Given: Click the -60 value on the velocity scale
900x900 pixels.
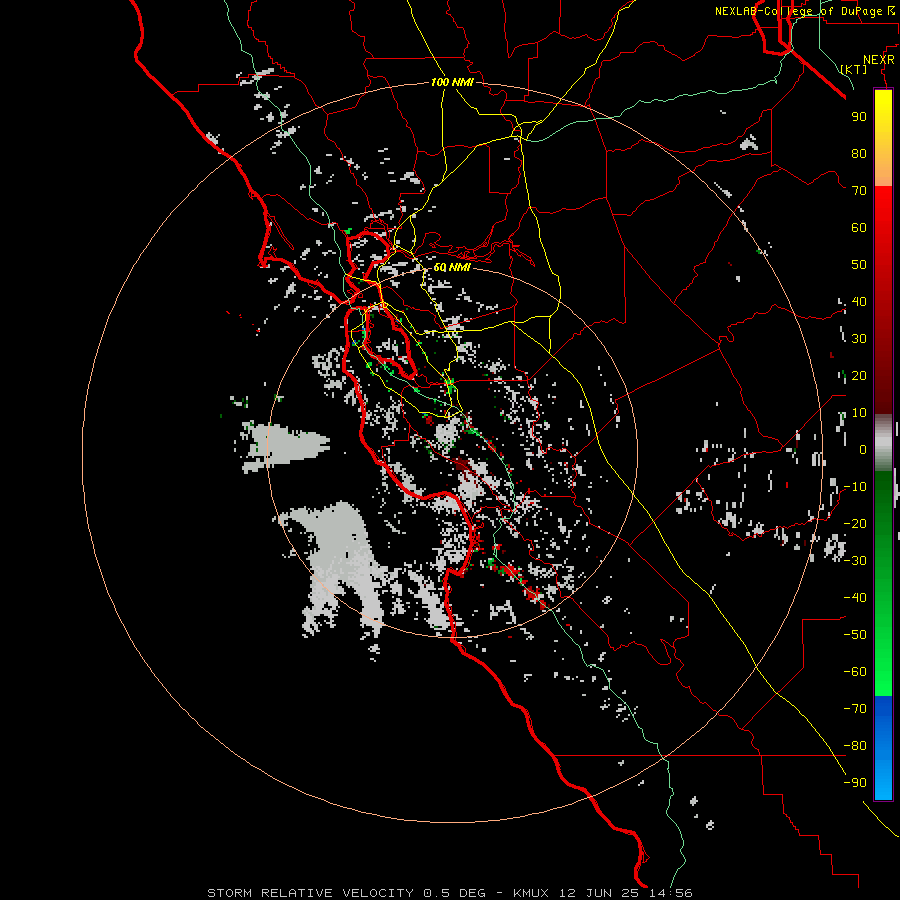Looking at the screenshot, I should tap(855, 672).
